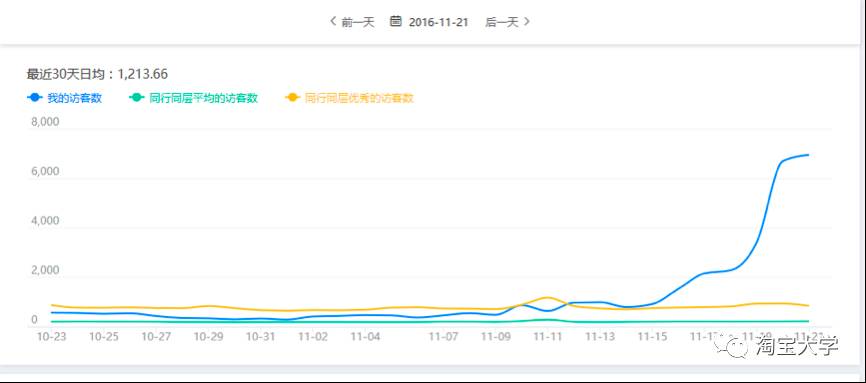
Task: Click the orange legend marker icon
Action: tap(293, 98)
